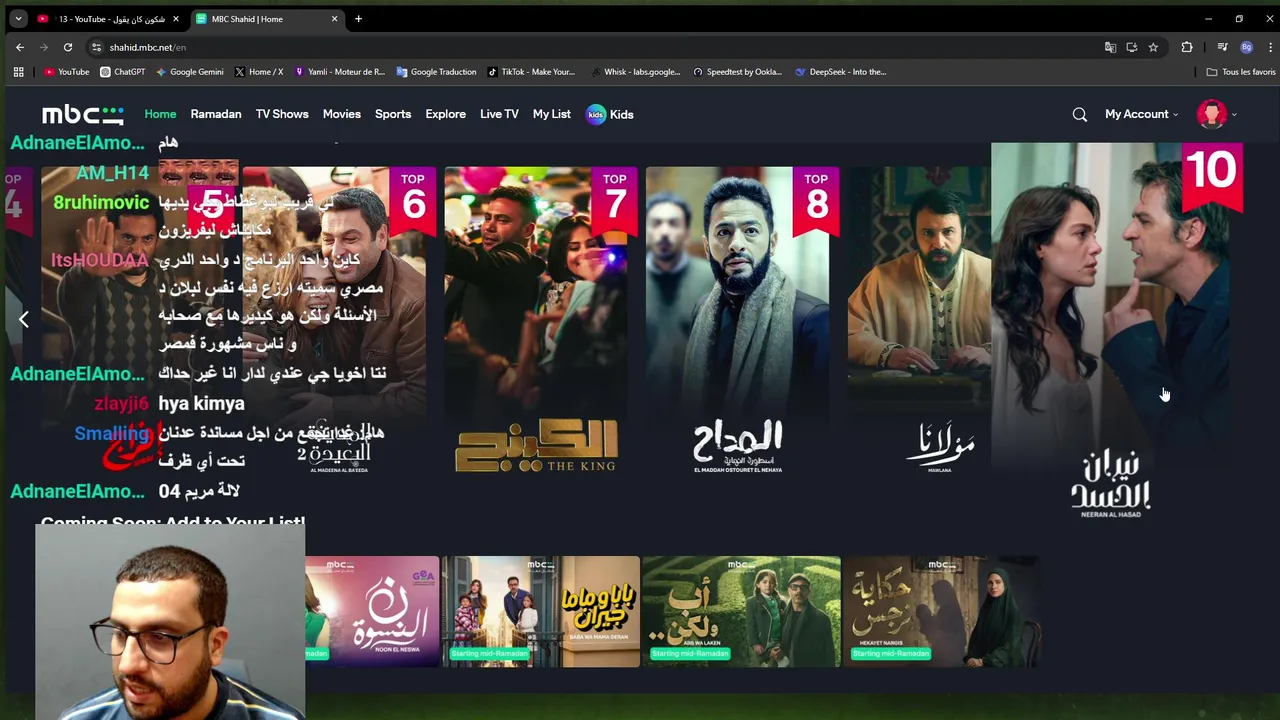The height and width of the screenshot is (720, 1280).
Task: Open Speedtest by Ookla bookmark
Action: [x=737, y=72]
